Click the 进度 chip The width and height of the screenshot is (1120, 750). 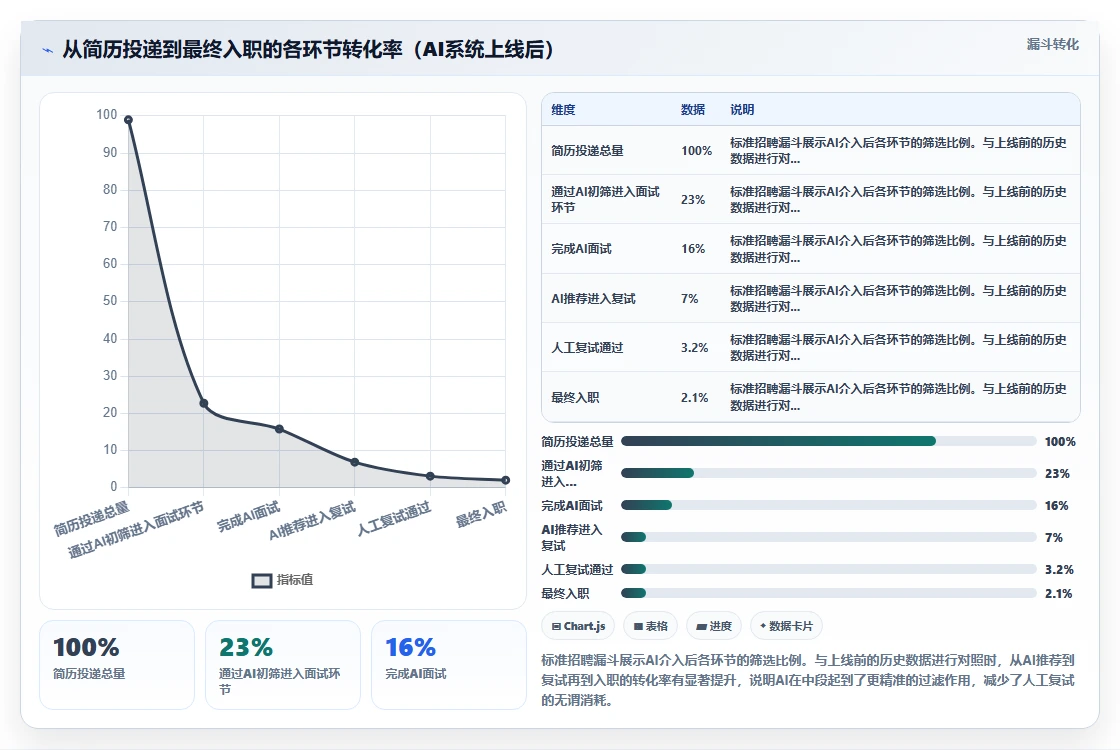(714, 626)
